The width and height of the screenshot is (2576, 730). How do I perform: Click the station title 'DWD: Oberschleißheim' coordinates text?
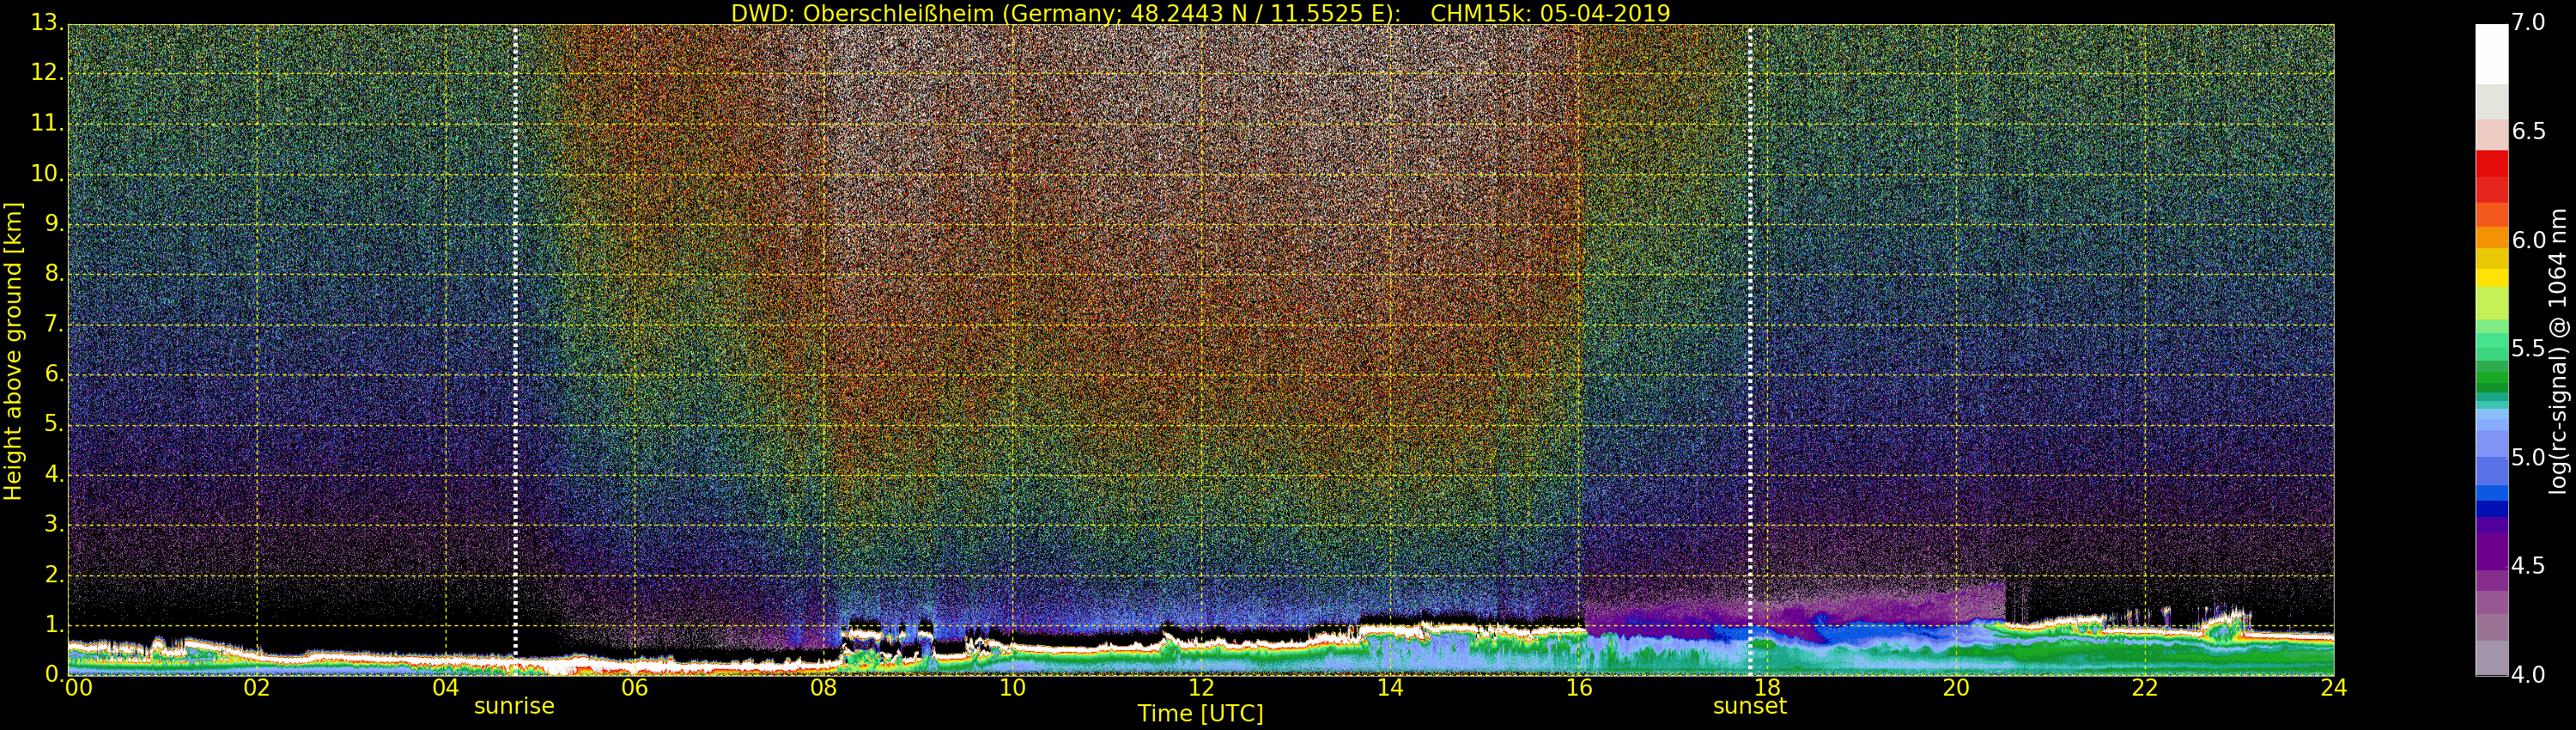(1064, 13)
